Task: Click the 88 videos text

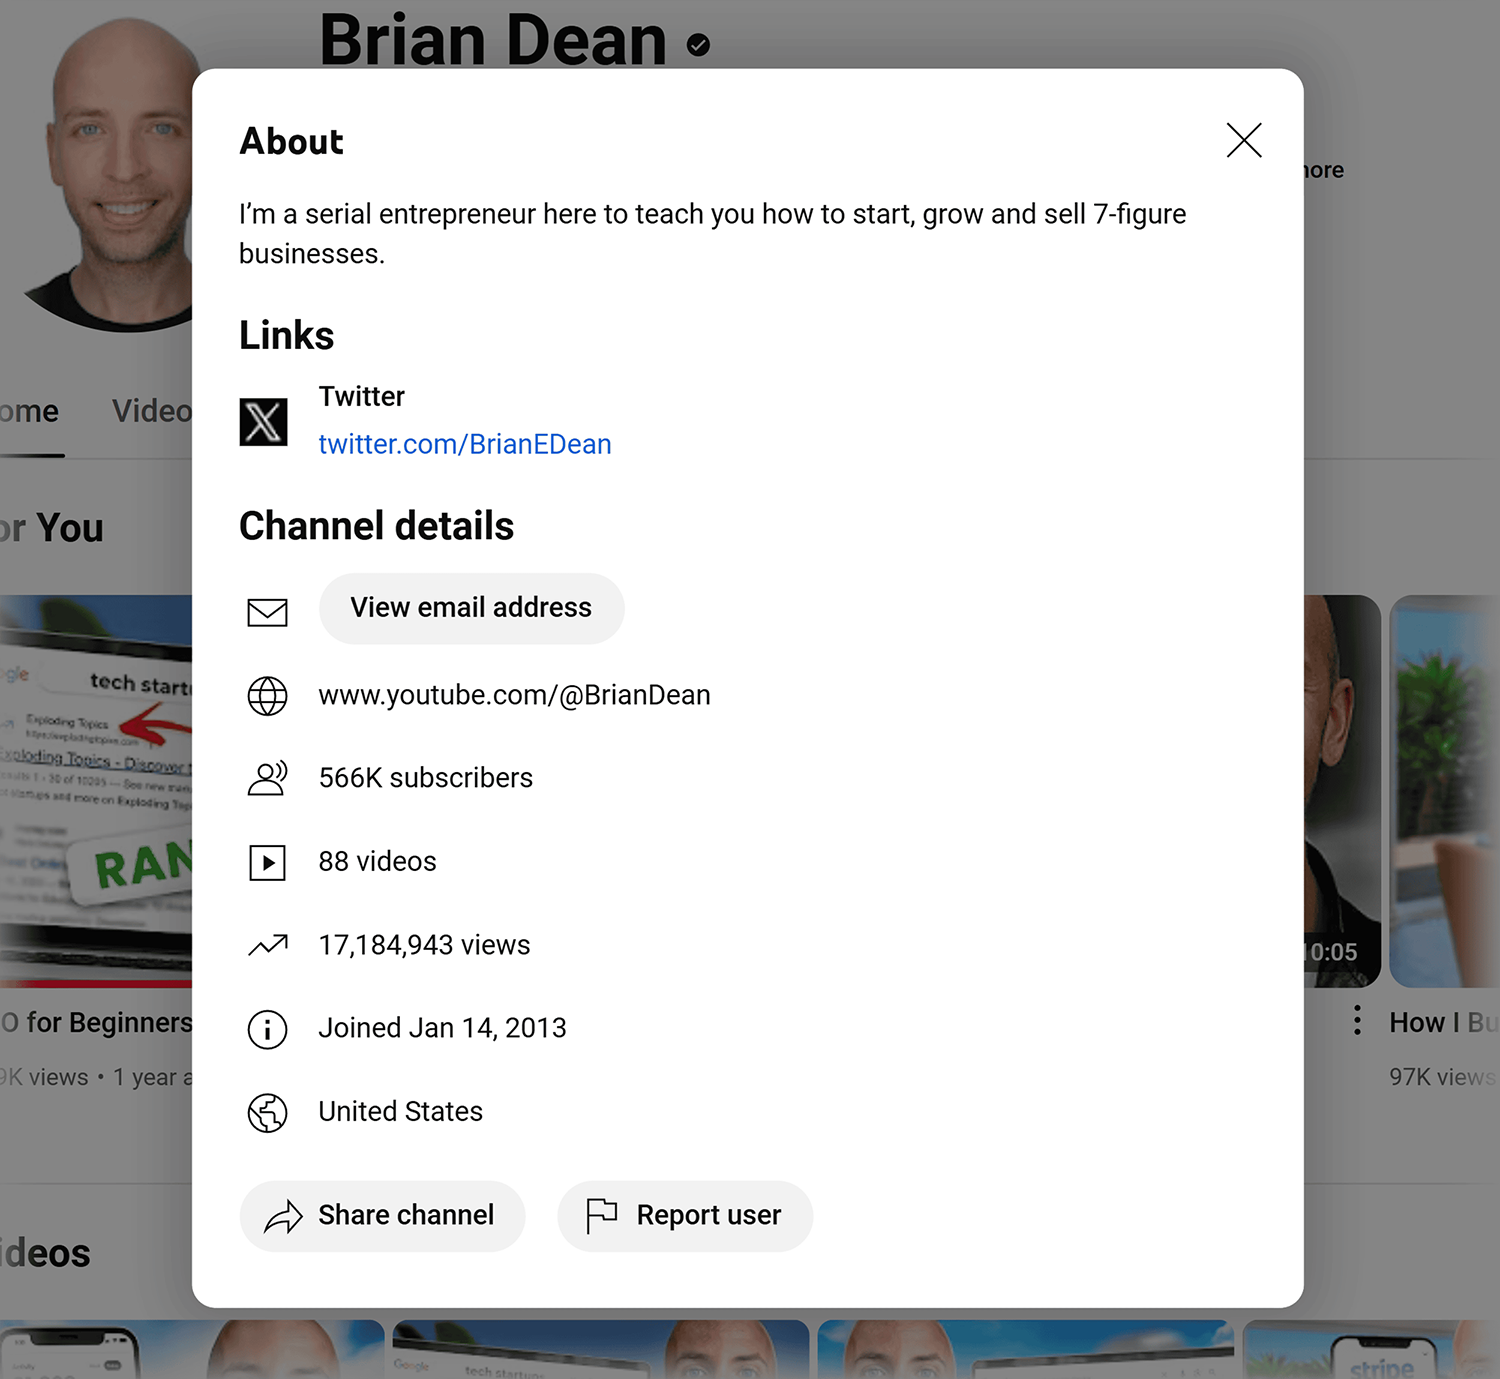Action: [377, 861]
